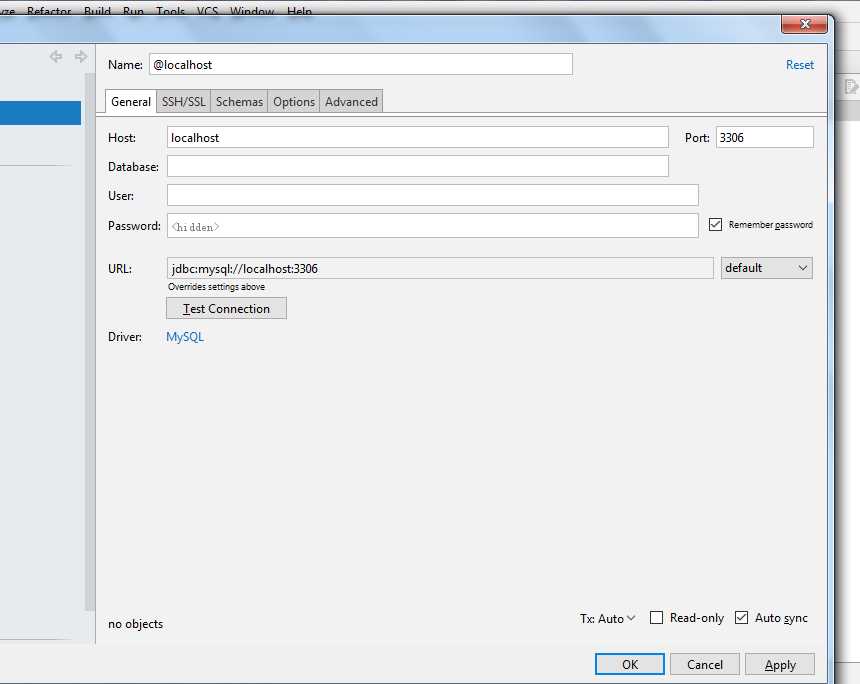Click the forward navigation arrow icon
Viewport: 860px width, 684px height.
click(x=81, y=56)
